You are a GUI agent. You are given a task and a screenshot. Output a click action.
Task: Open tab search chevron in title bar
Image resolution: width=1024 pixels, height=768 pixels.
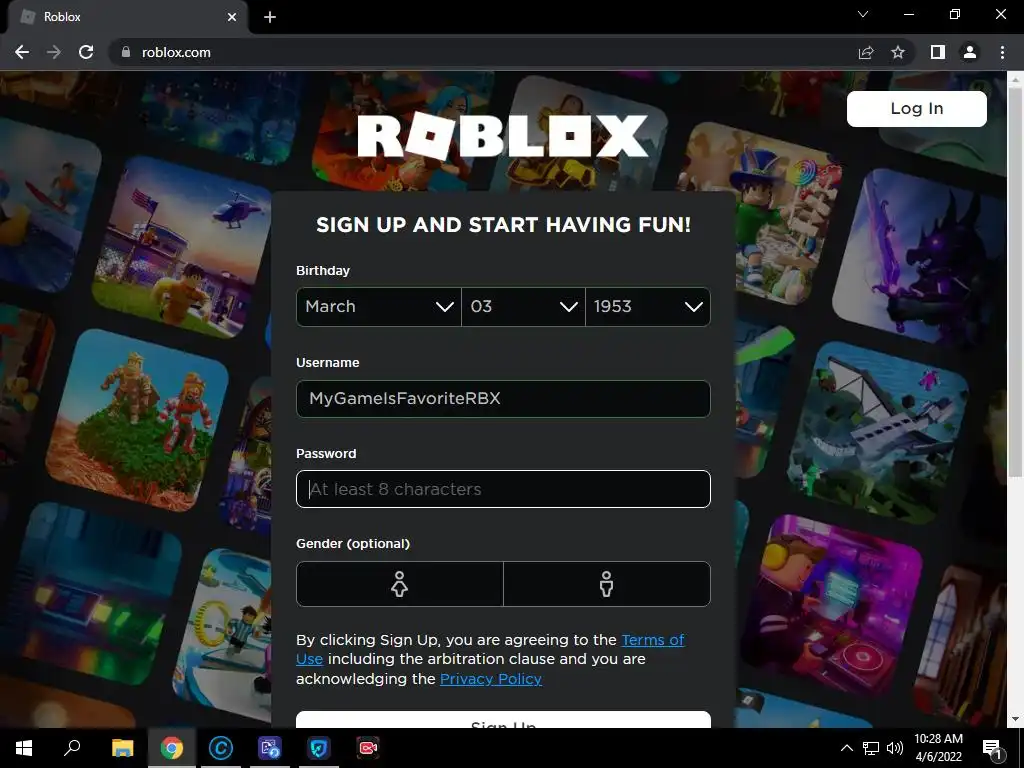(863, 14)
